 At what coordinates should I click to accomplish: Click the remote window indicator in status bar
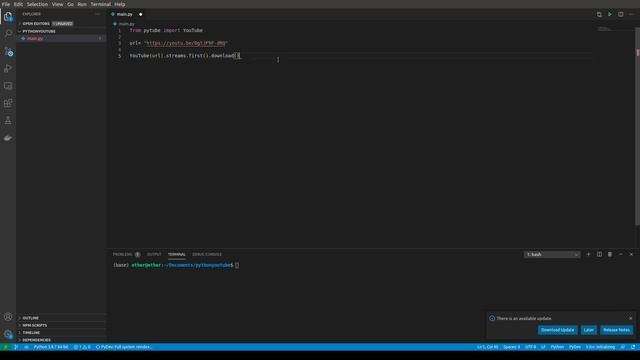[5, 347]
